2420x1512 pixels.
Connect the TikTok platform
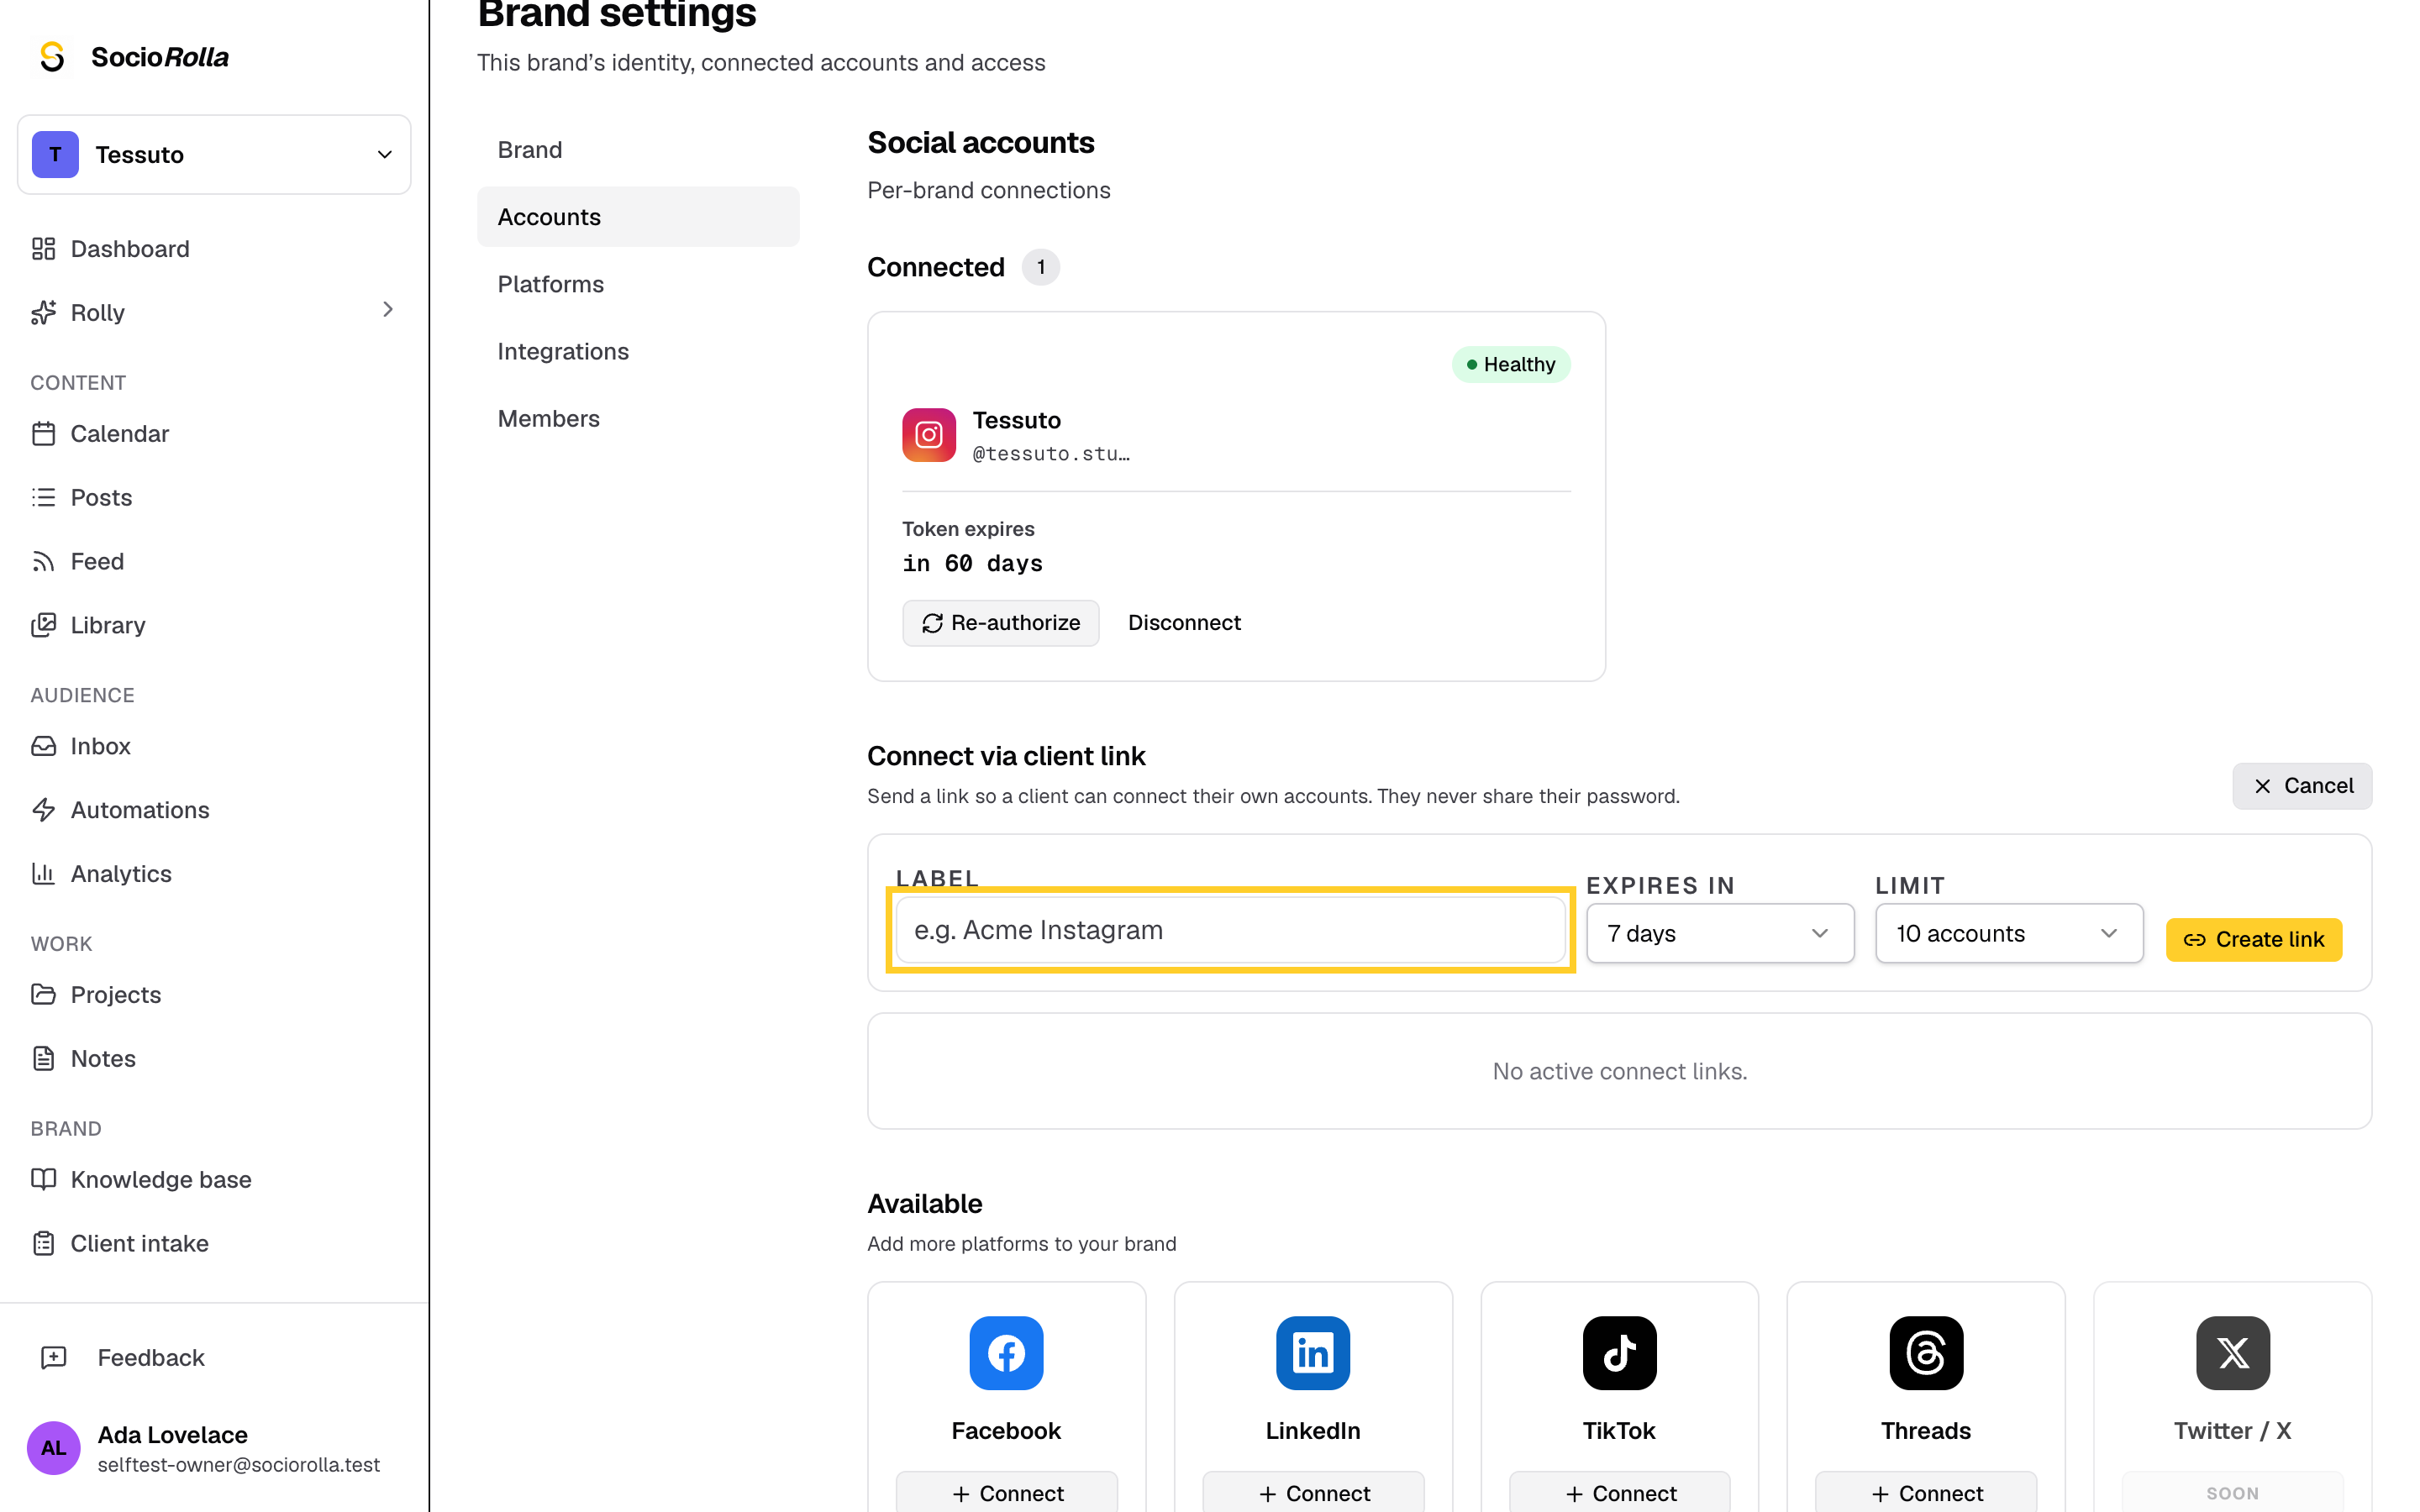tap(1619, 1492)
